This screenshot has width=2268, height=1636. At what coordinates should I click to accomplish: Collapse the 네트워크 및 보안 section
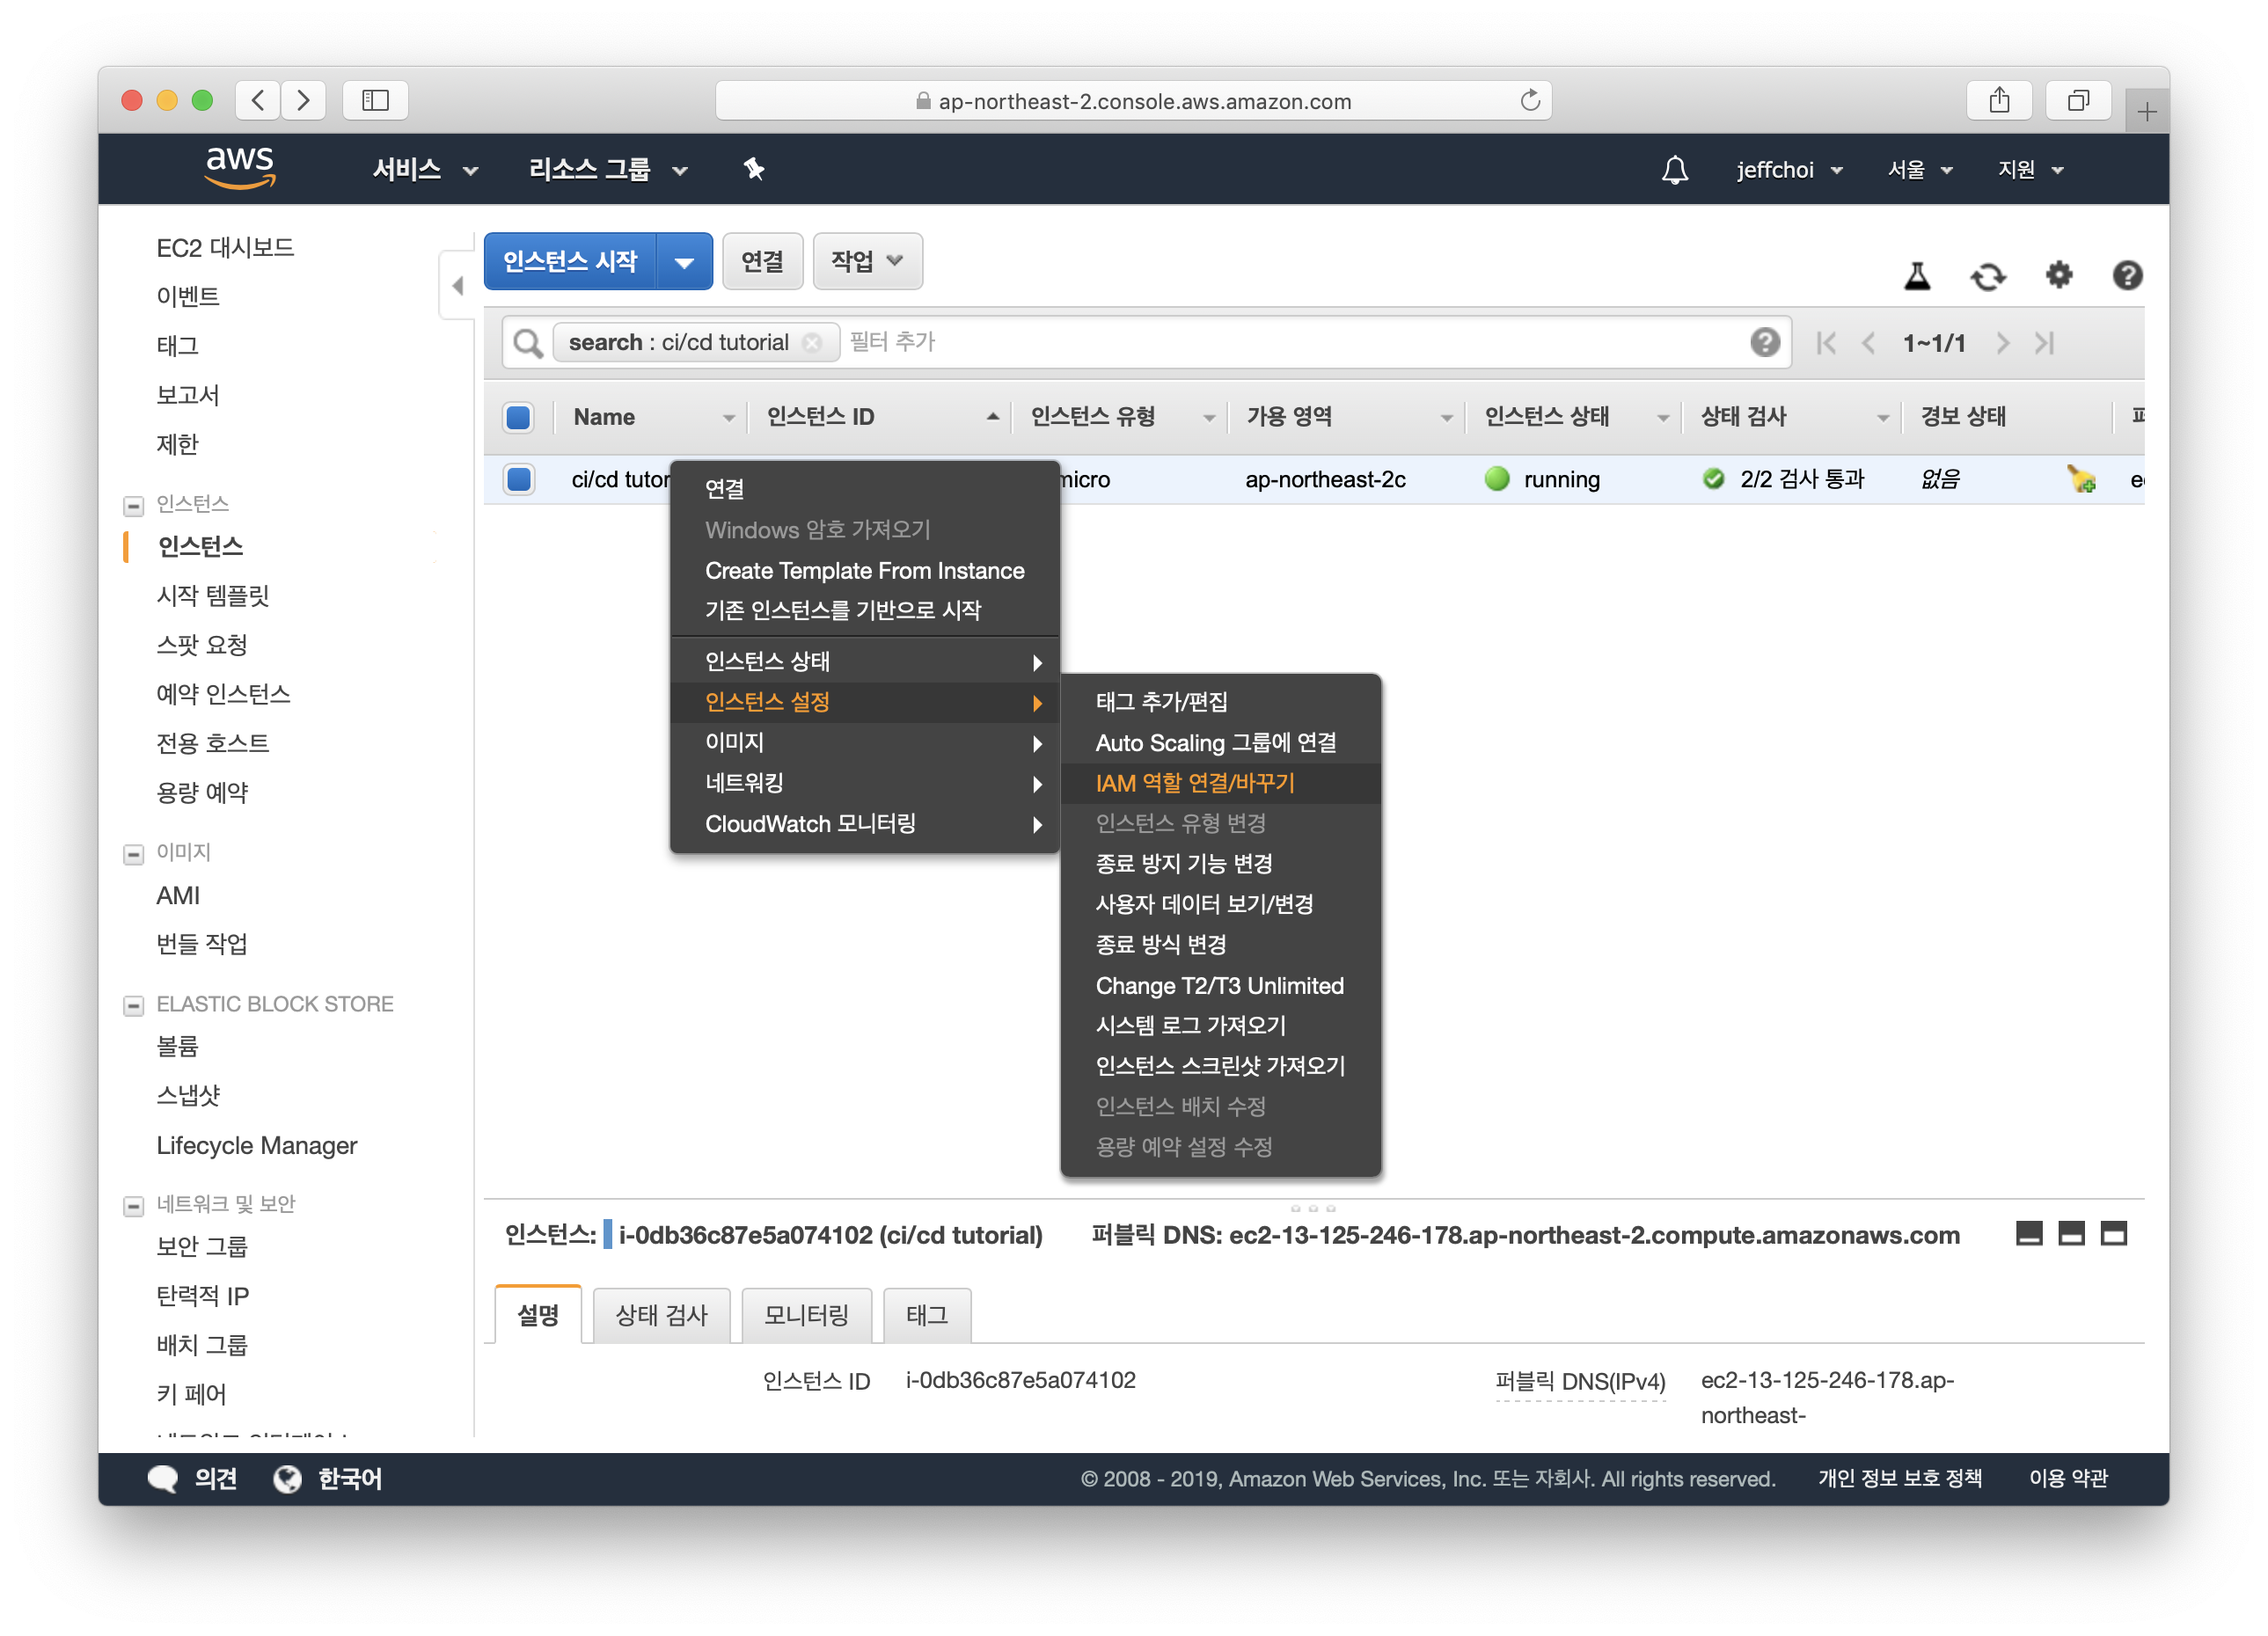[133, 1206]
